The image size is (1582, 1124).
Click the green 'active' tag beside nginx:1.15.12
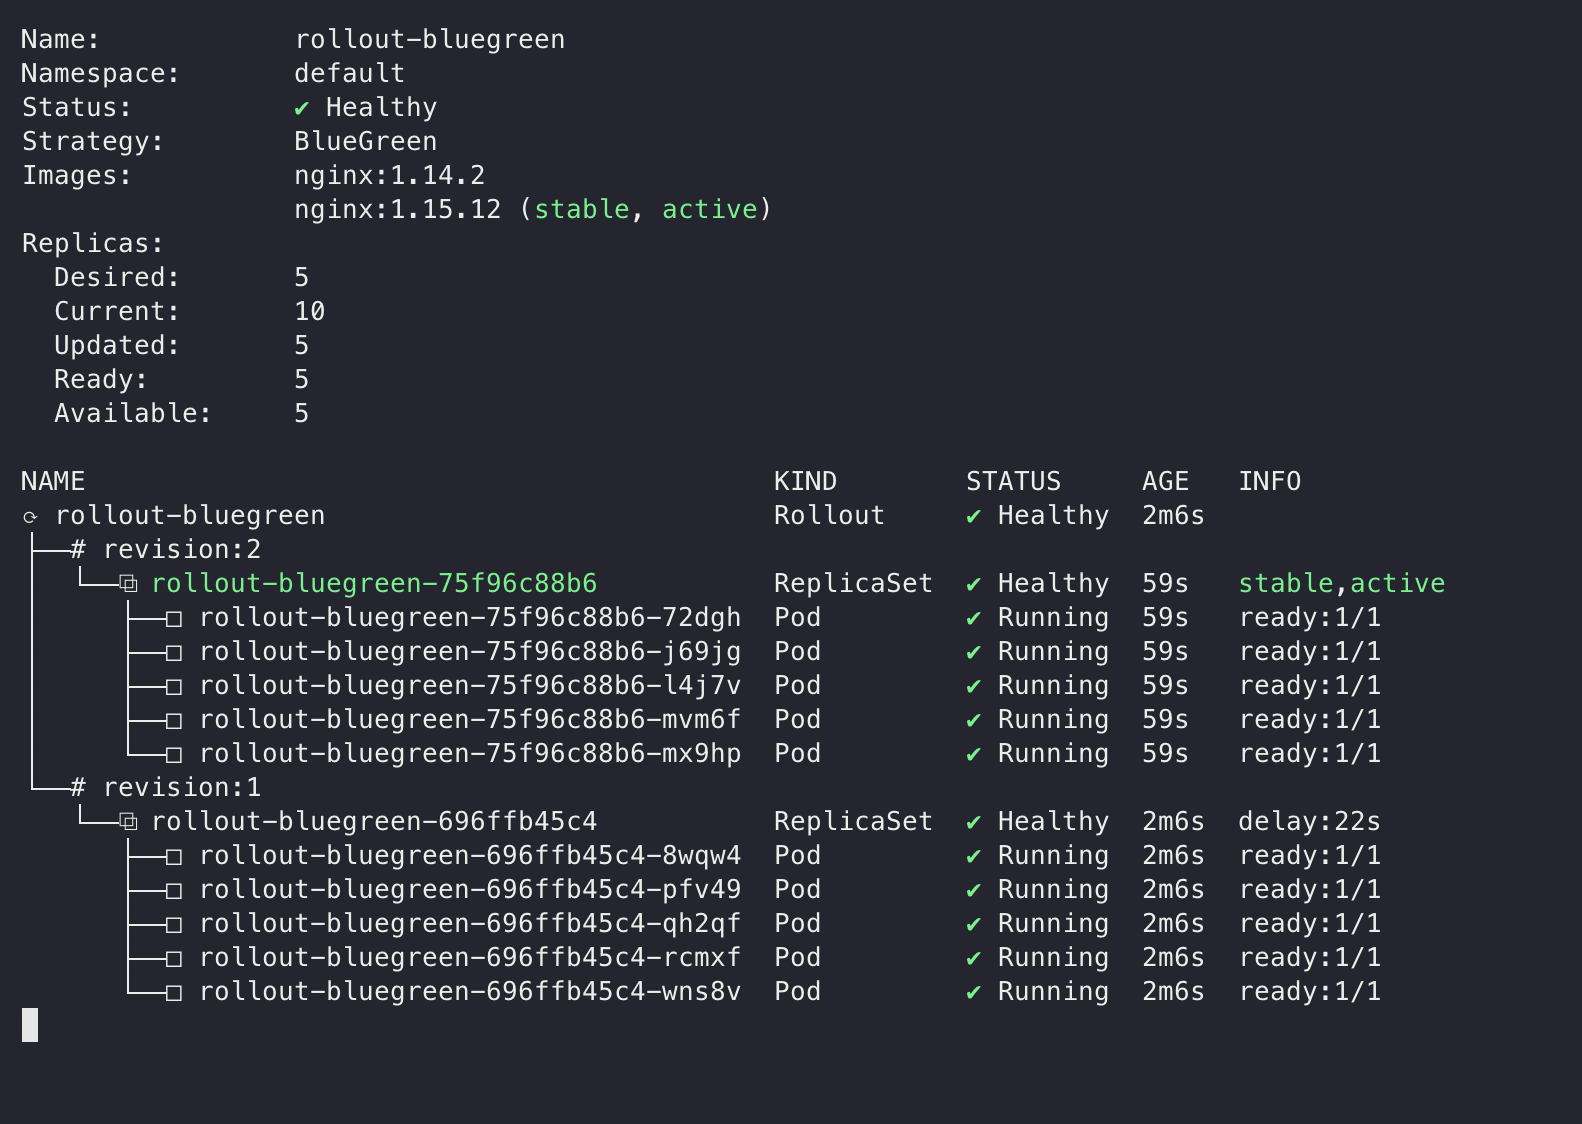(710, 209)
